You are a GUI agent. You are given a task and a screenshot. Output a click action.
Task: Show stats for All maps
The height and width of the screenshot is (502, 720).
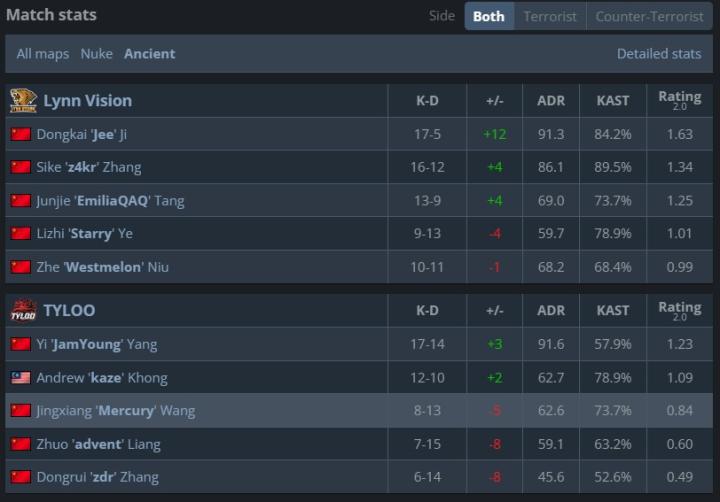[43, 54]
